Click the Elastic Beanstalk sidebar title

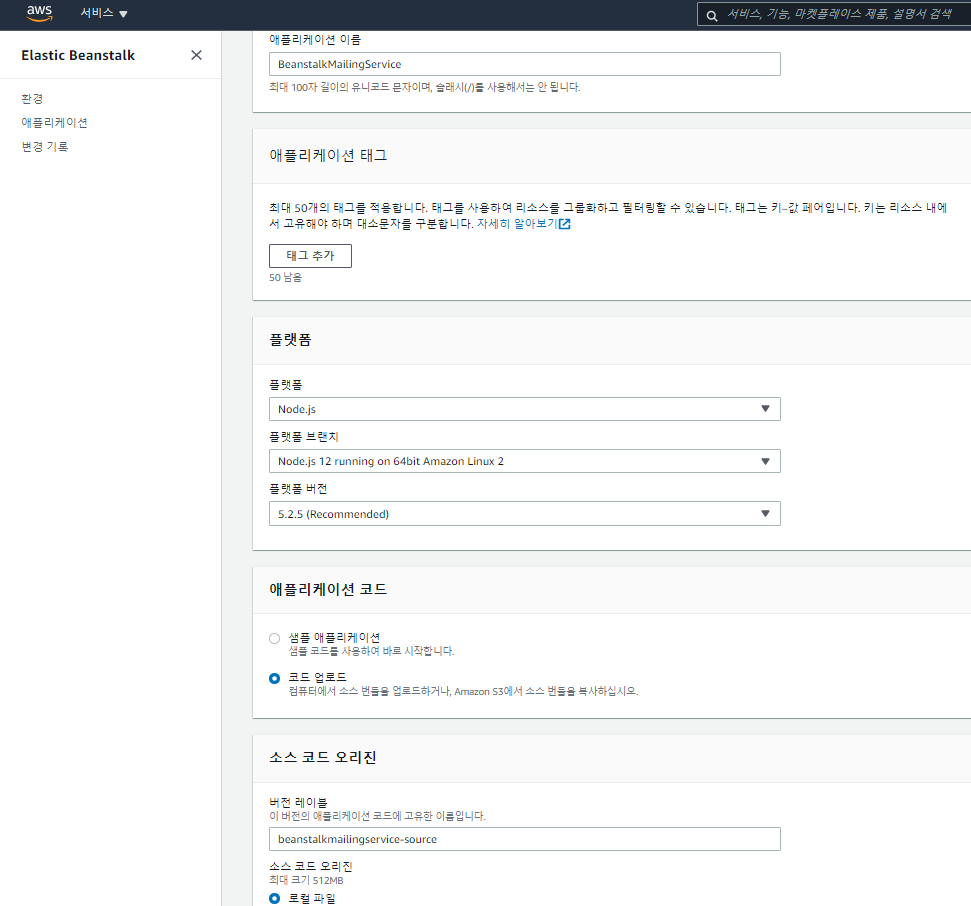click(x=78, y=55)
